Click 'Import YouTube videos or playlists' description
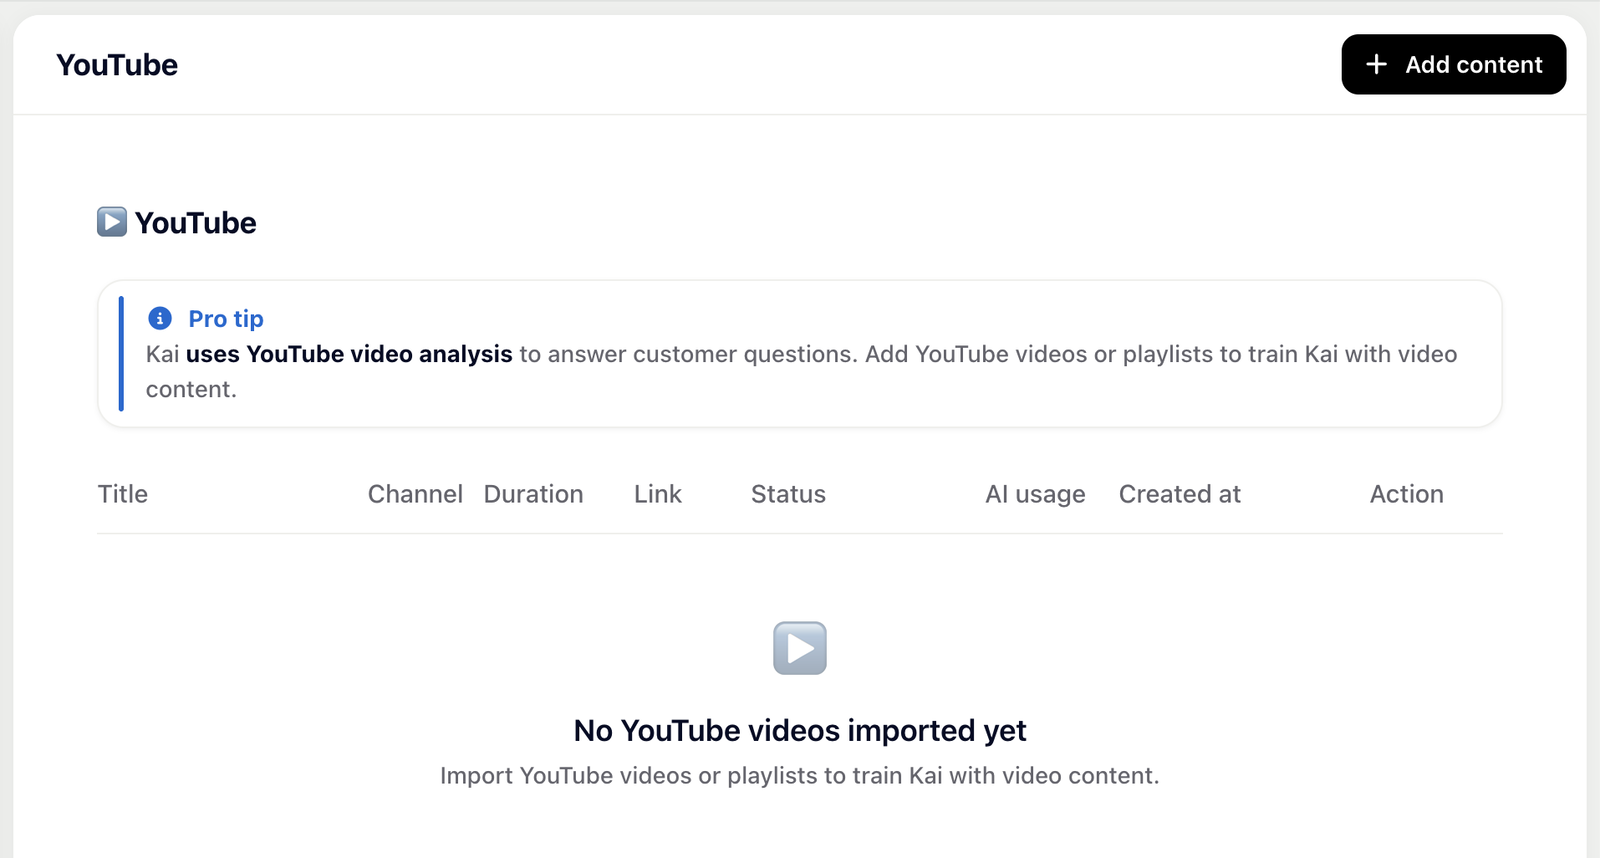 coord(800,776)
